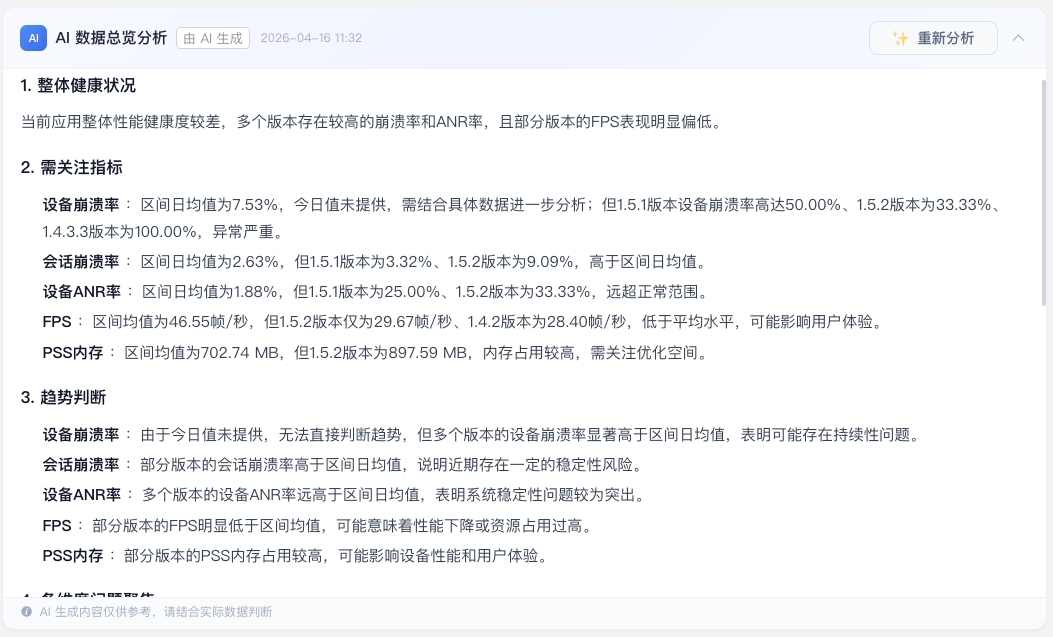
Task: Select the 3. 趋势判断 heading
Action: [63, 397]
